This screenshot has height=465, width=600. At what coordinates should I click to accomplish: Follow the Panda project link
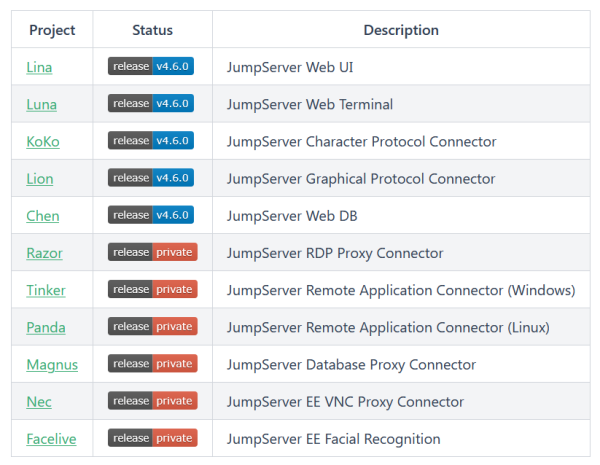(46, 327)
